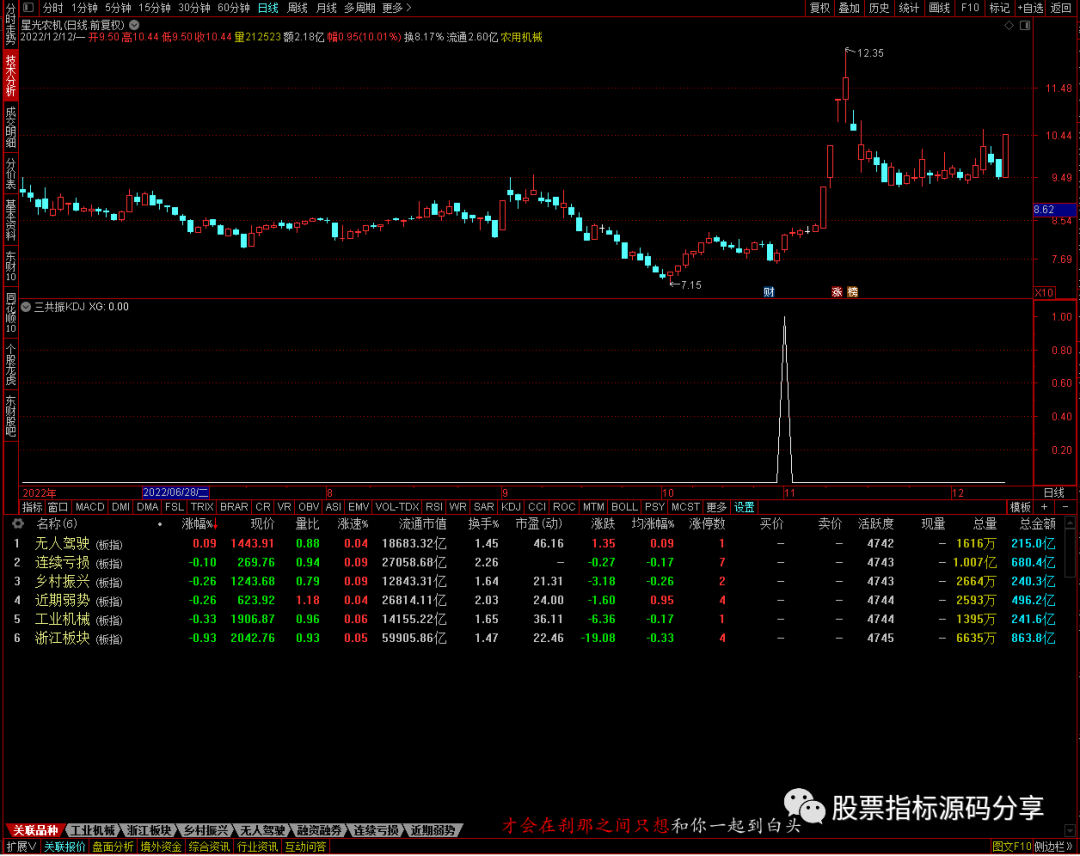Switch to the 30分钟 period
The height and width of the screenshot is (856, 1080).
click(x=194, y=8)
